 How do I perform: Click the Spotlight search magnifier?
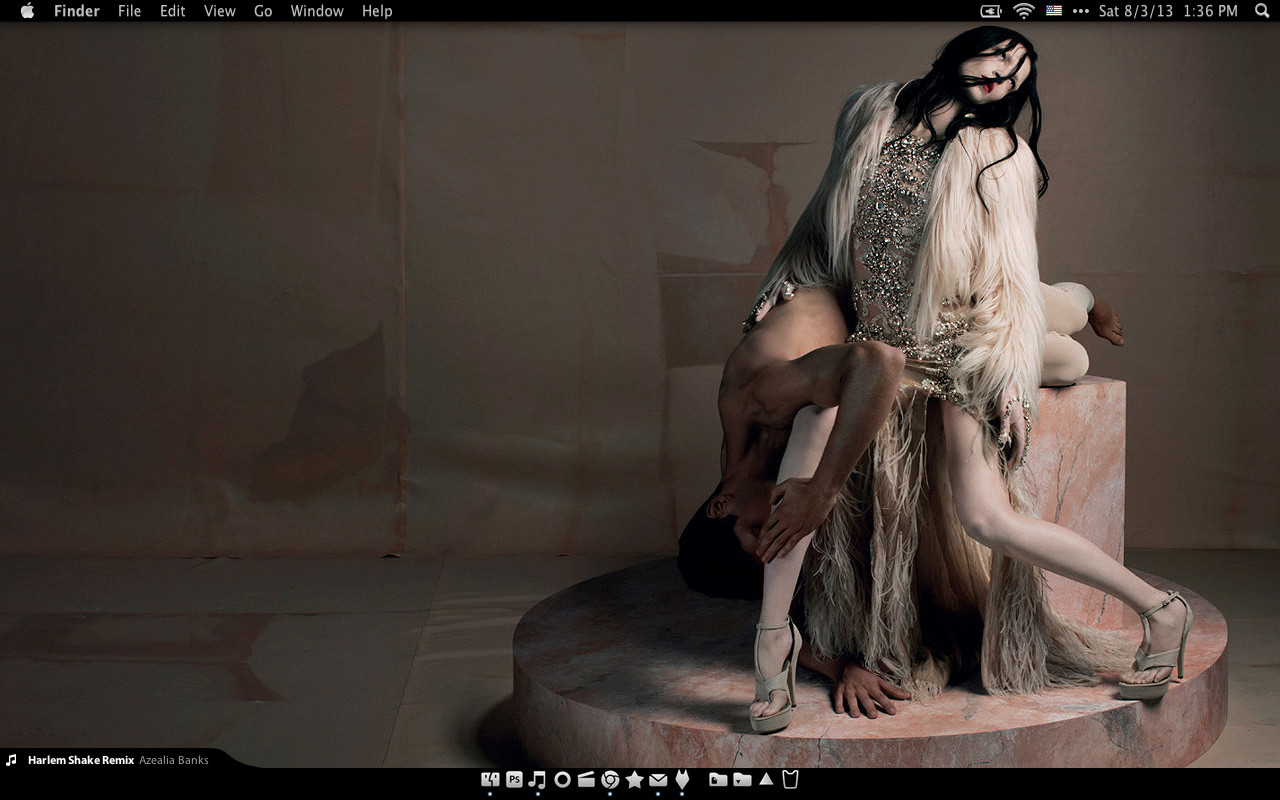pyautogui.click(x=1261, y=11)
